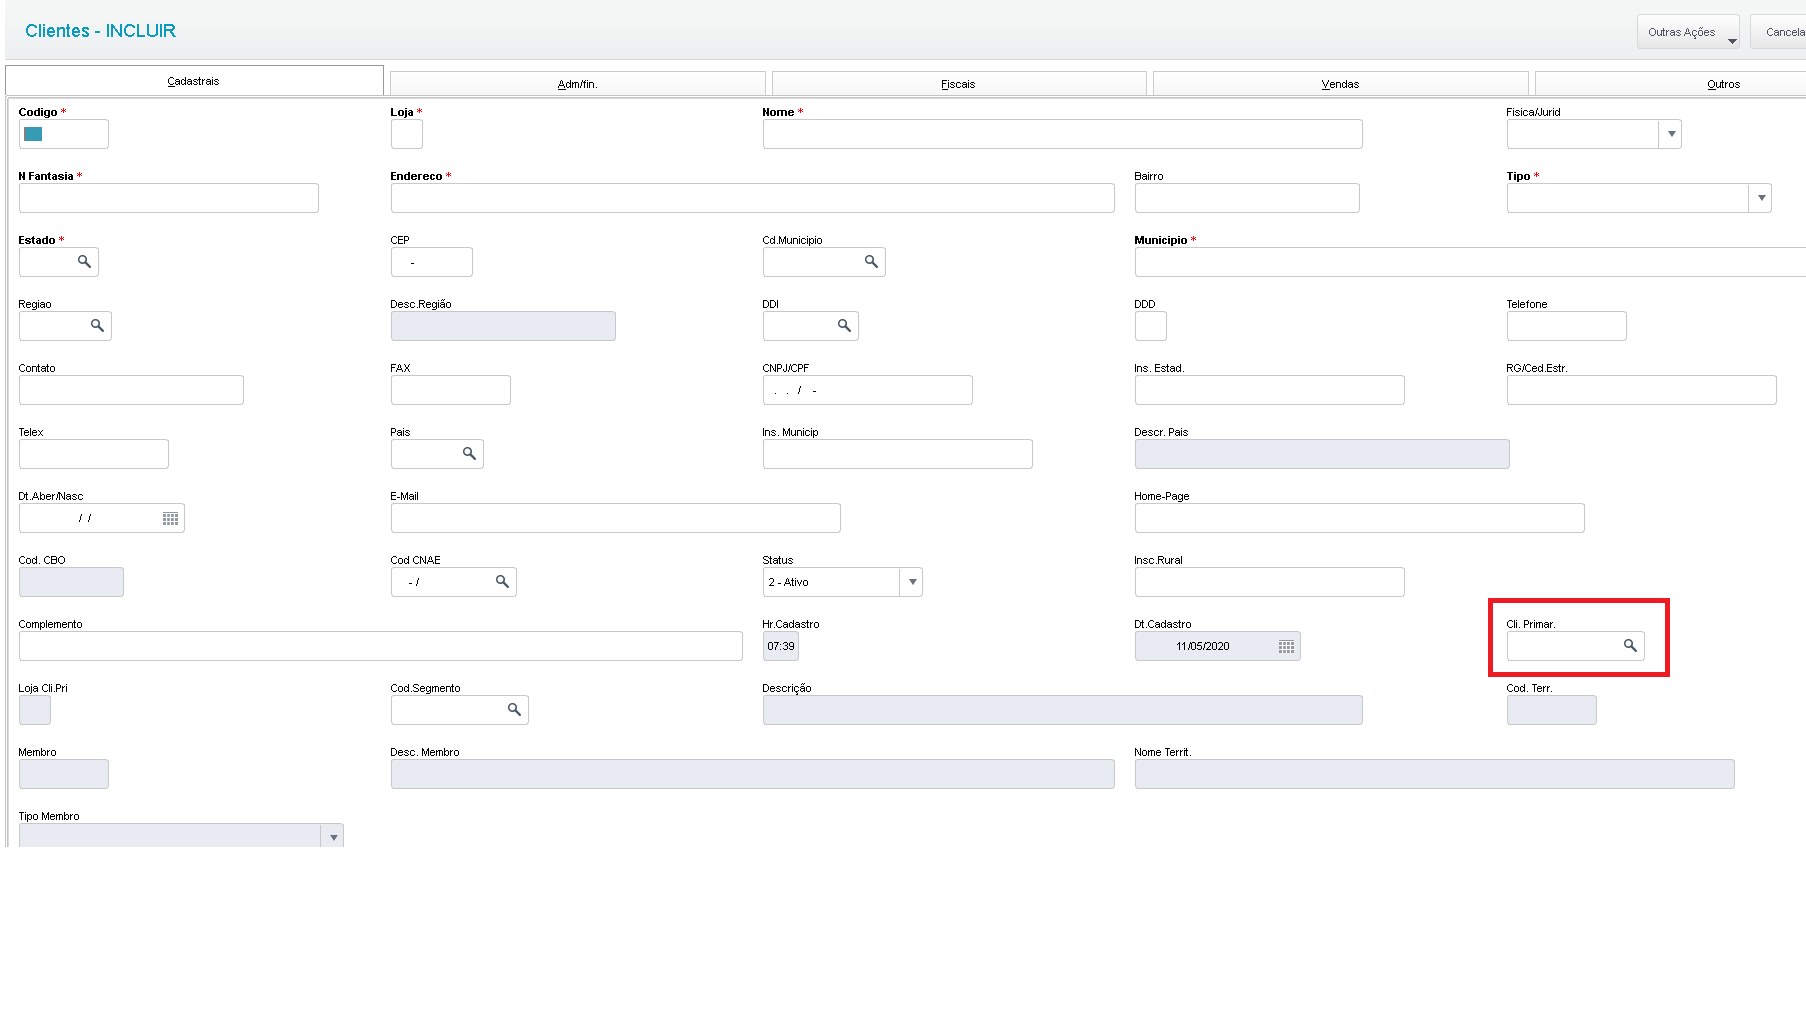
Task: Click the Cli. Primar. lookup magnifier
Action: [x=1631, y=645]
